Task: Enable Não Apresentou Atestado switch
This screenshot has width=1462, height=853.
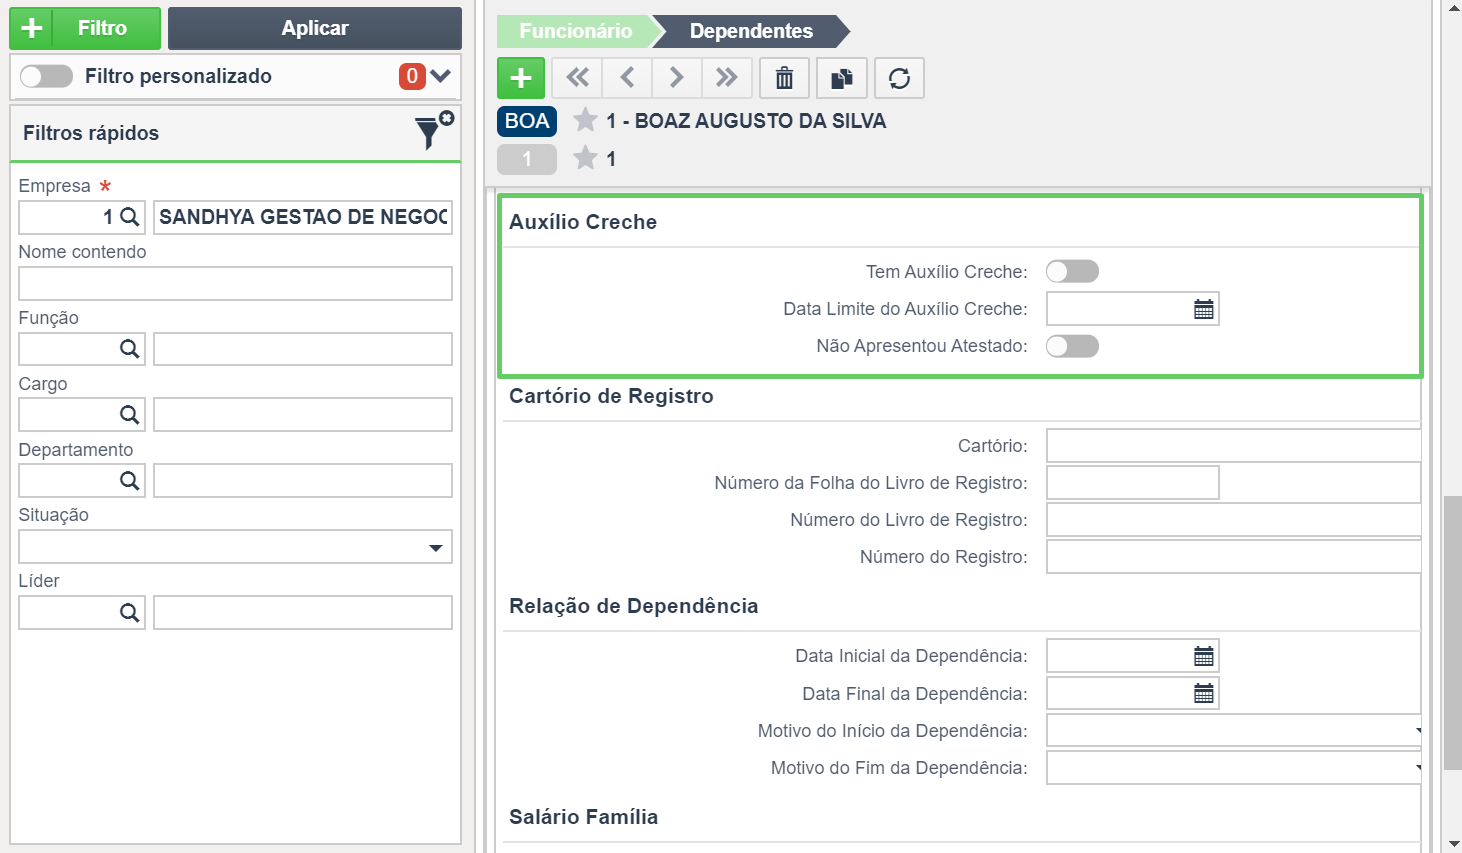Action: tap(1072, 346)
